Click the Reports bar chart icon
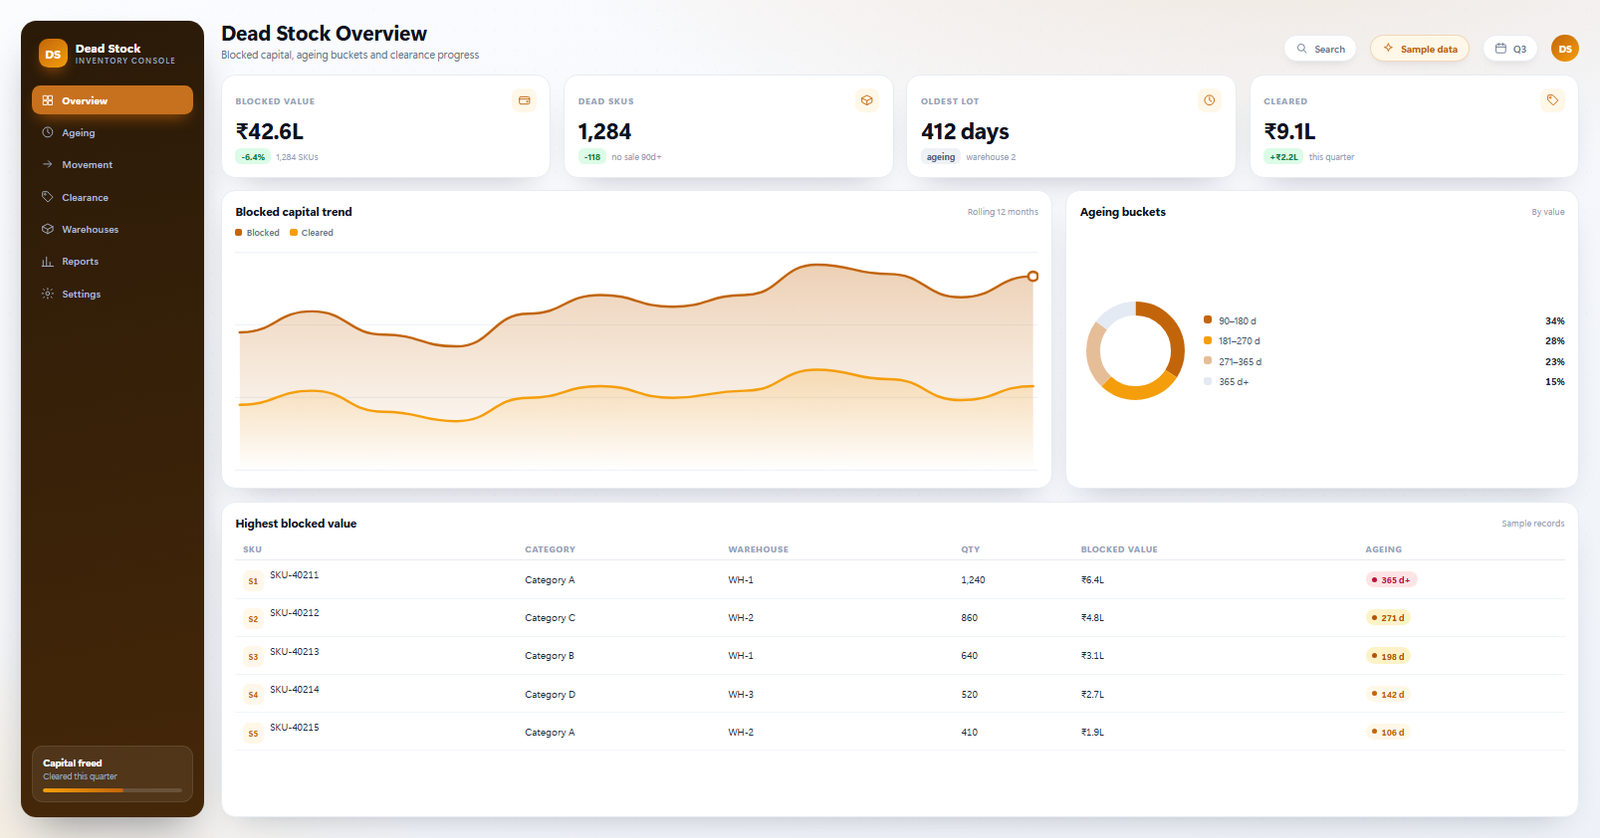 [x=47, y=261]
